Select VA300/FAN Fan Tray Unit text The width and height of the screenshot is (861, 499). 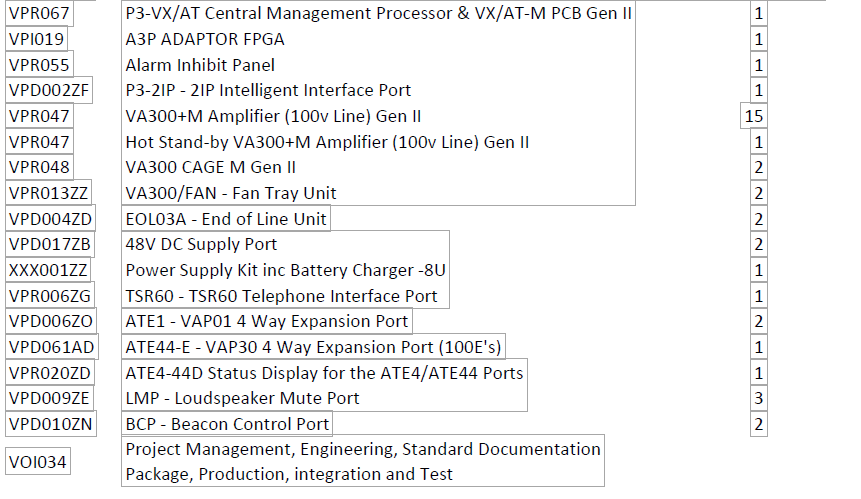tap(231, 193)
